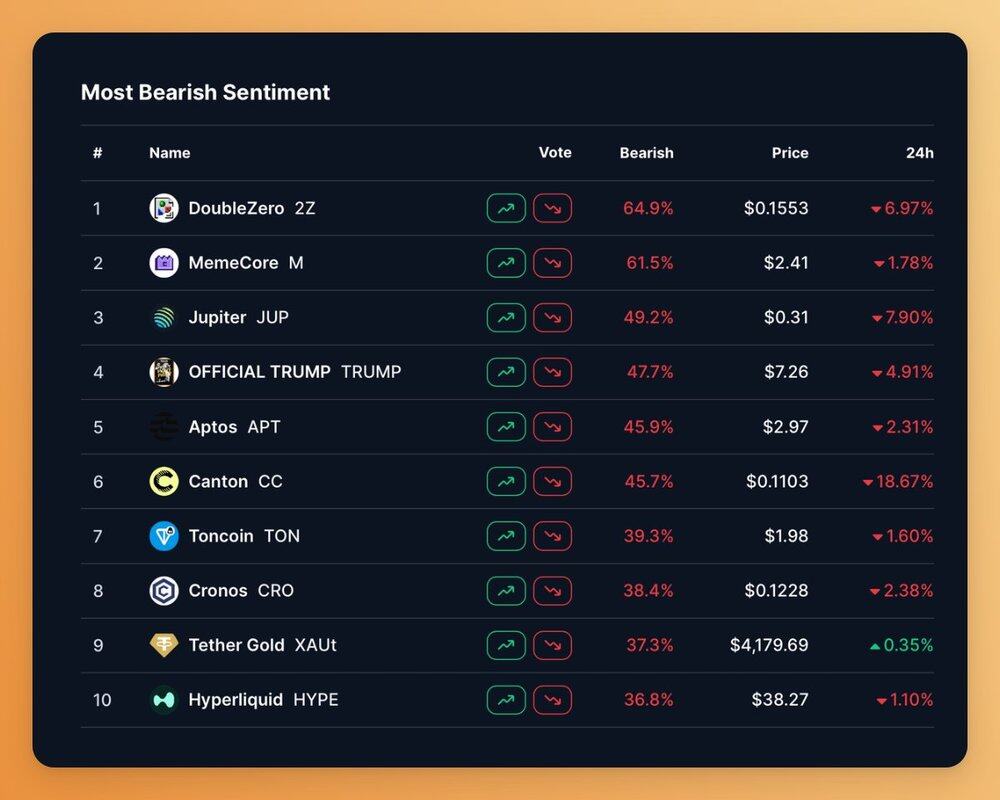Click the Hyperliquid coin logo icon
The image size is (1000, 800).
point(164,700)
